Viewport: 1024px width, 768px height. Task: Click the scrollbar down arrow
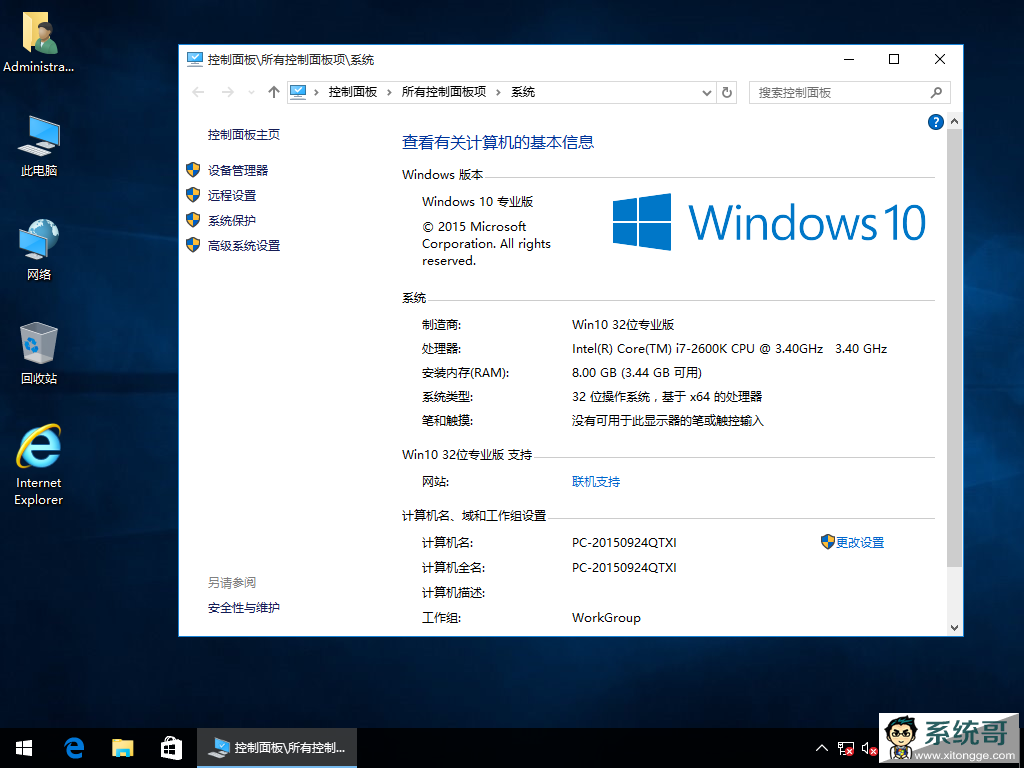tap(954, 628)
